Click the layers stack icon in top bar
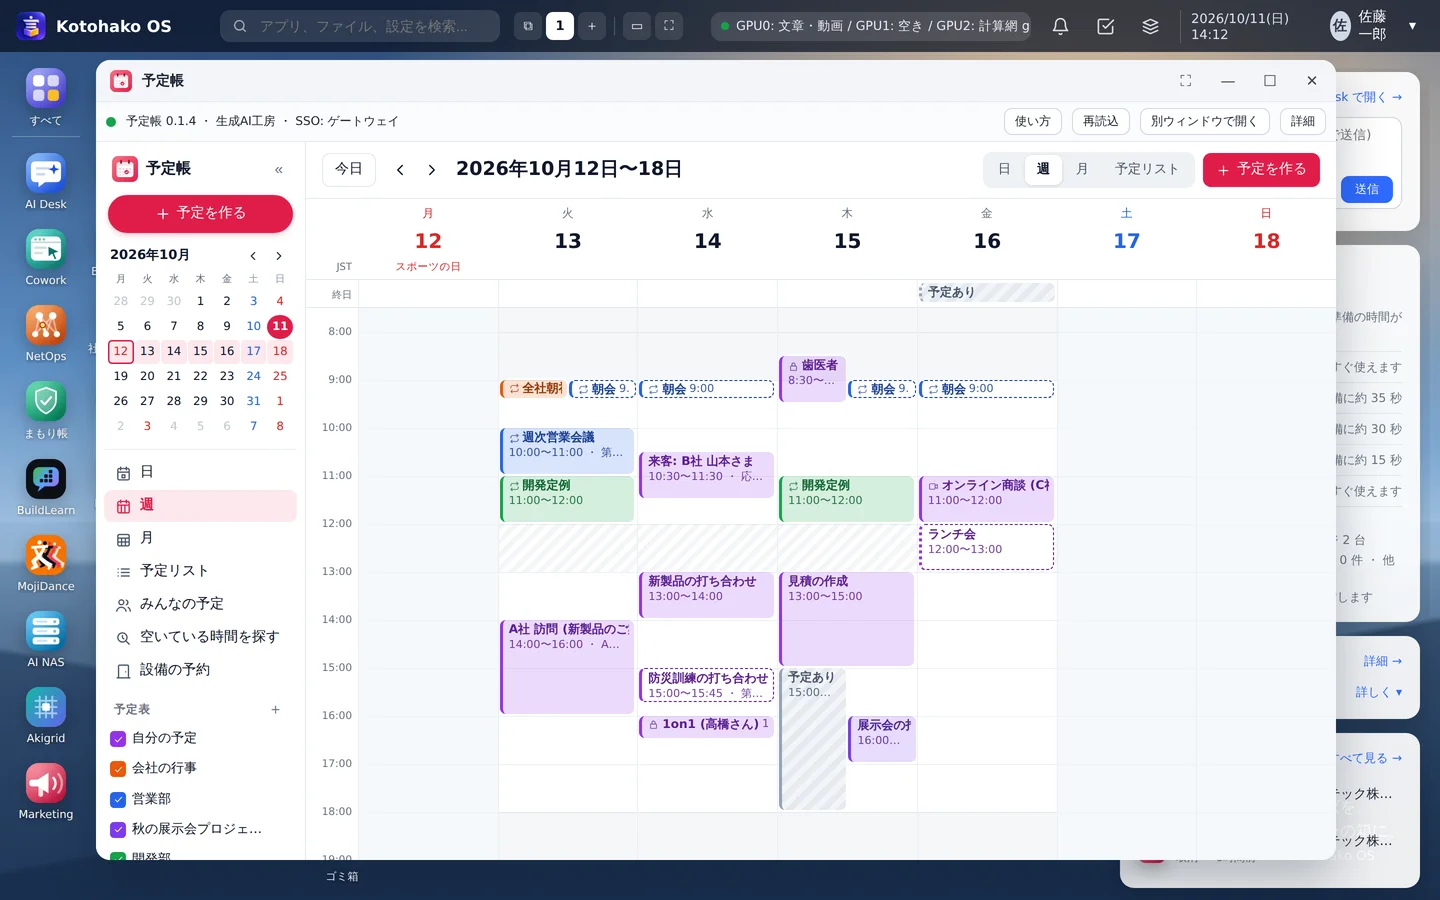Image resolution: width=1440 pixels, height=900 pixels. 1151,26
